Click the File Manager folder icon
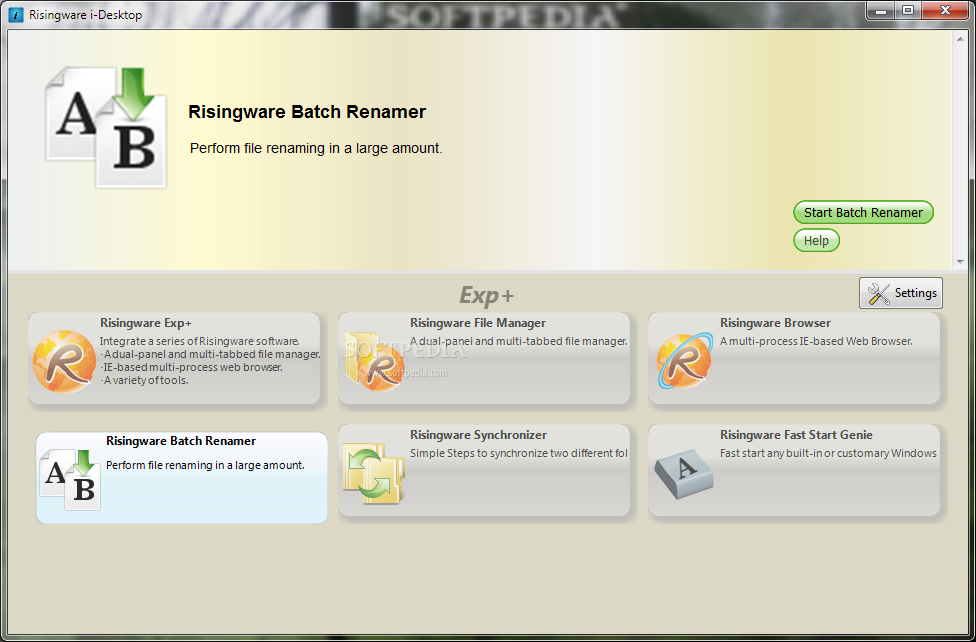The height and width of the screenshot is (642, 976). point(375,362)
